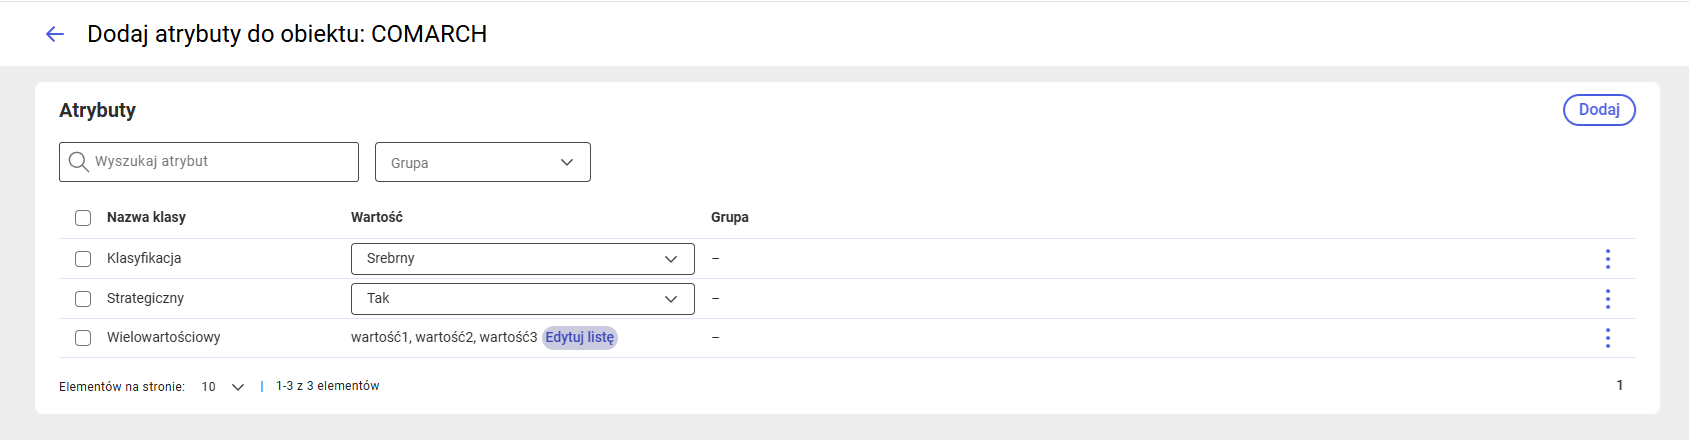Click the Grupa column header
Viewport: 1689px width, 440px height.
pyautogui.click(x=730, y=217)
